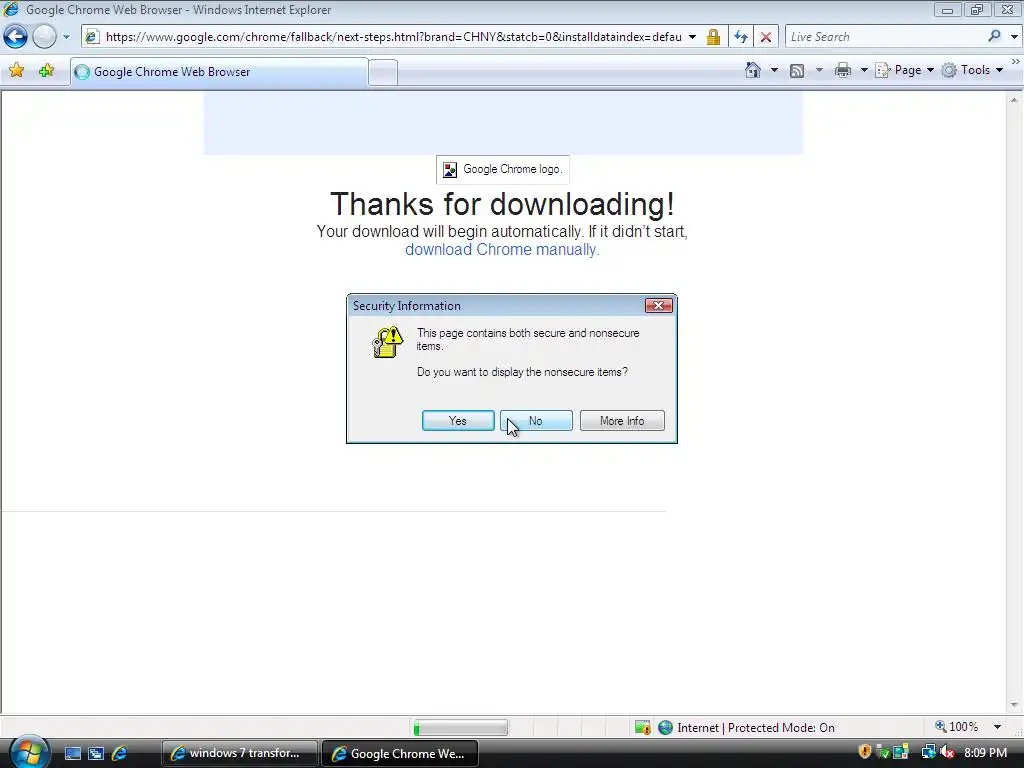Click the page icon beside the URL
The image size is (1024, 768).
tap(92, 37)
